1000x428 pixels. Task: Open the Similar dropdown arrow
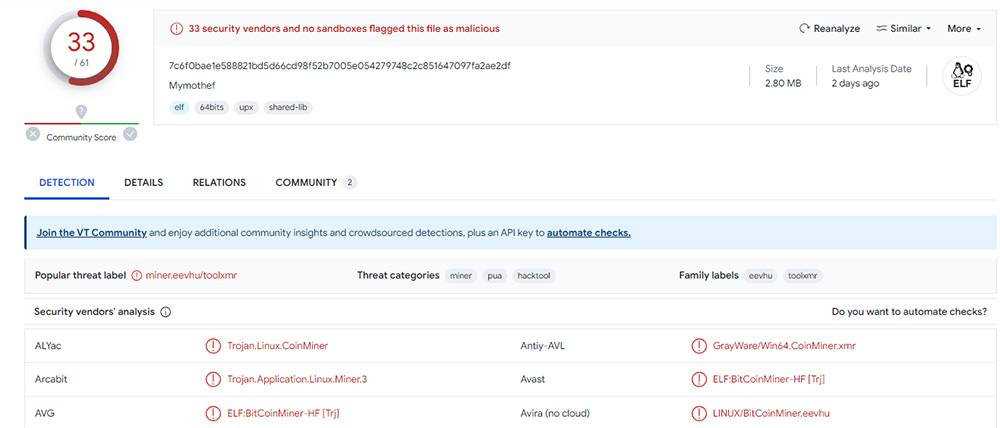[928, 29]
